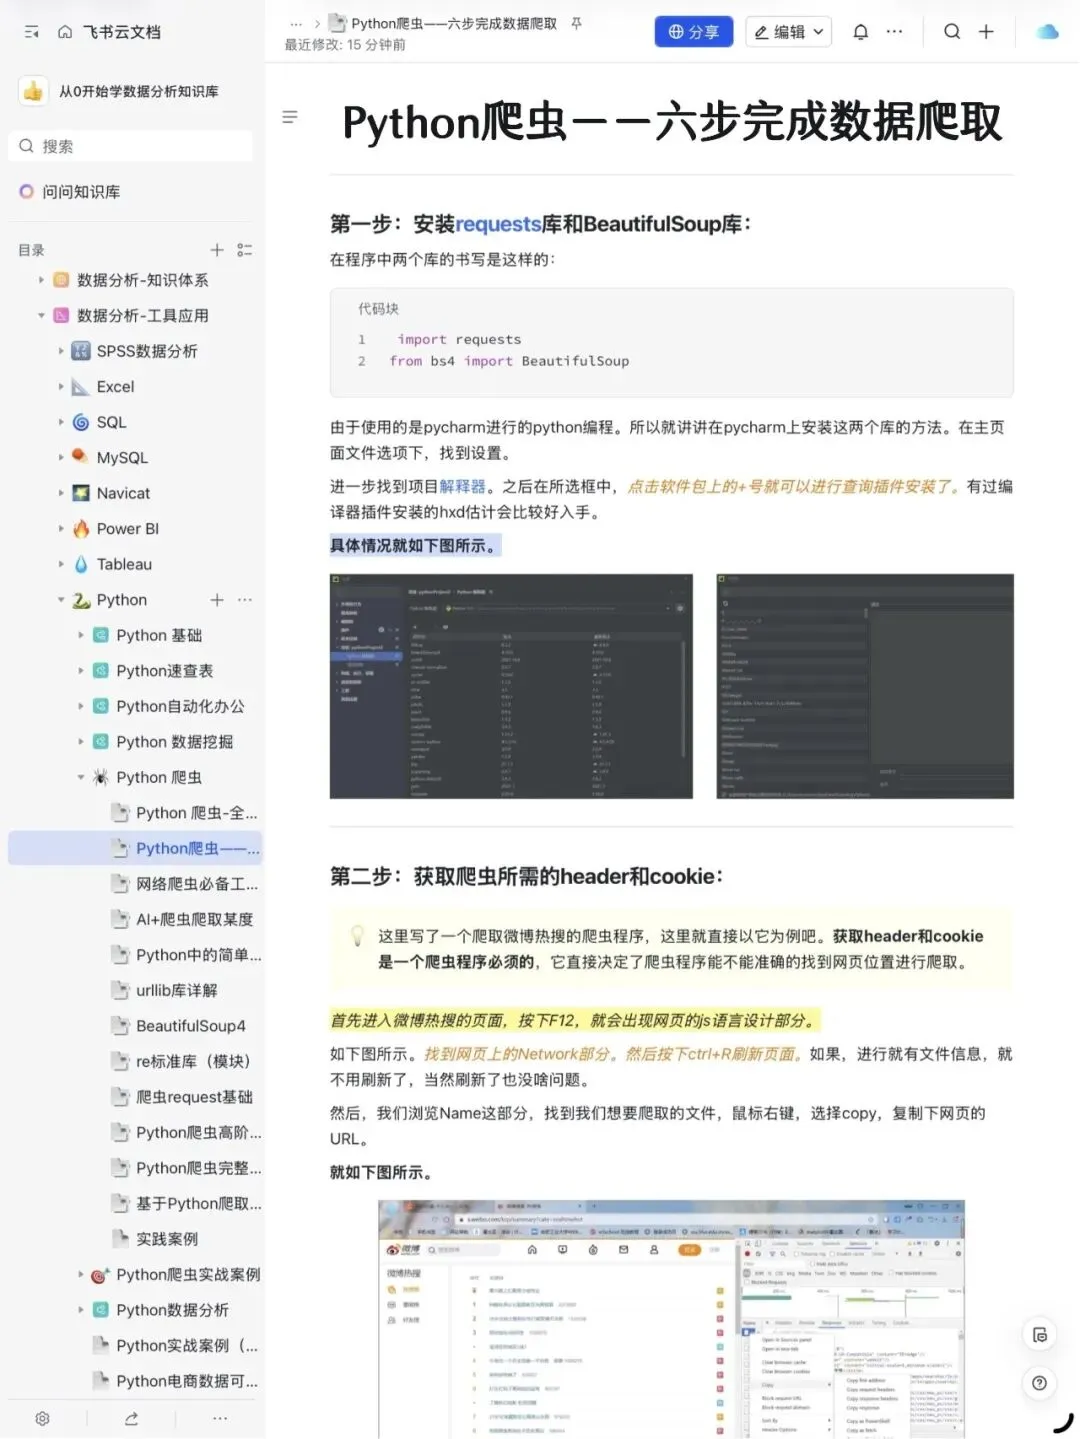Open the Python实战案例（... page

(187, 1346)
